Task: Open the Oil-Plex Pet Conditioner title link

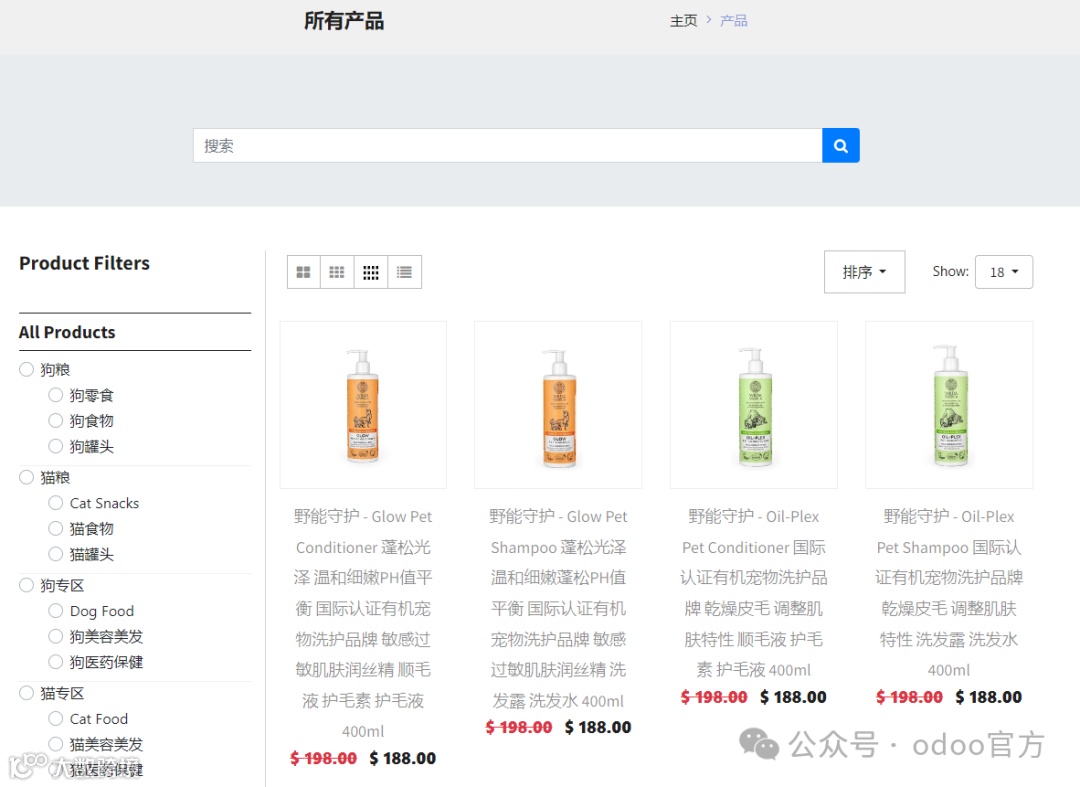Action: [x=754, y=593]
